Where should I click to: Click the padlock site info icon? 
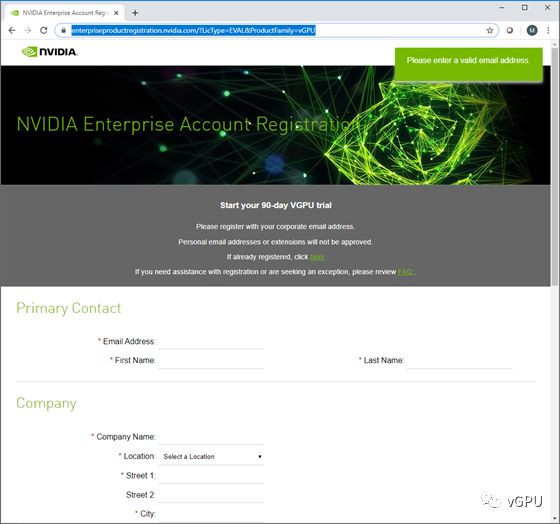click(63, 30)
